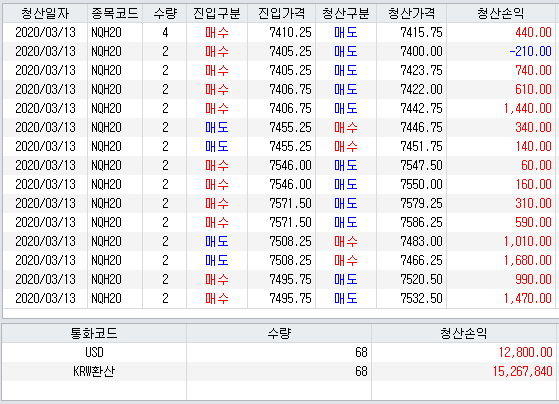
Task: Click the 청산구분 column header
Action: click(x=345, y=14)
